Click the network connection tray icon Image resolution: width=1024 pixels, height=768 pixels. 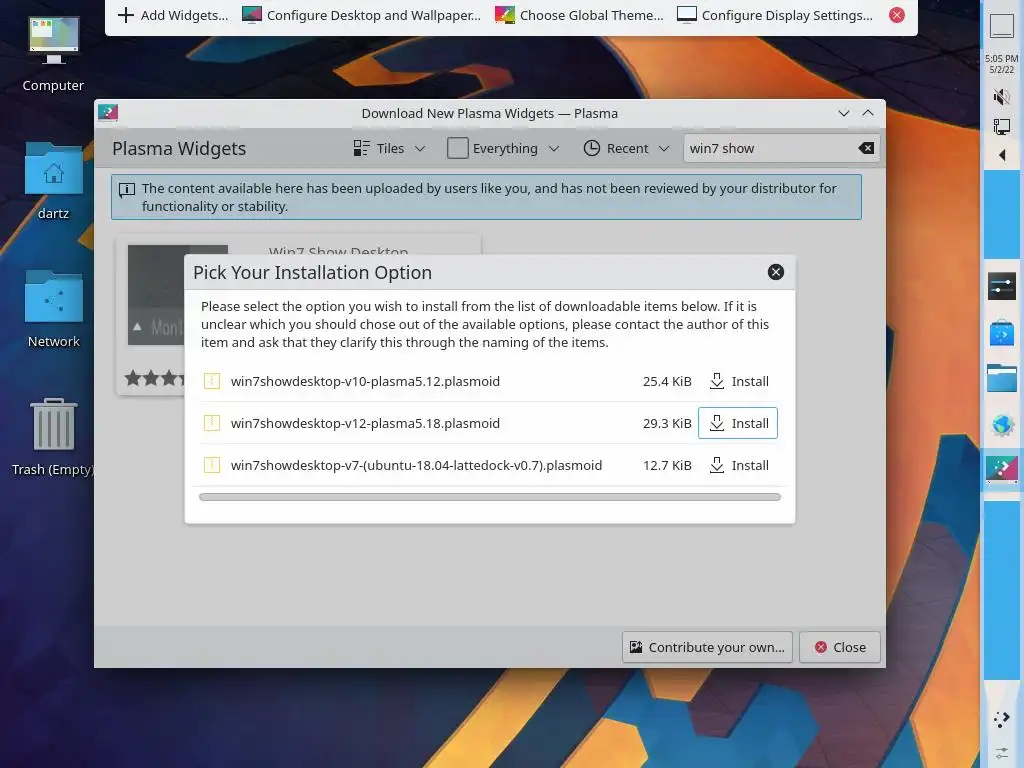[x=1001, y=126]
